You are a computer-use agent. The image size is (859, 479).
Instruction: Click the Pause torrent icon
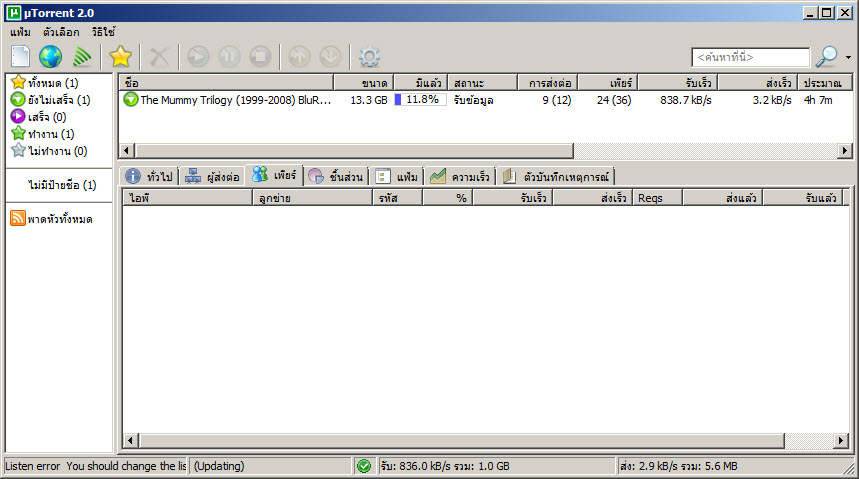click(229, 56)
